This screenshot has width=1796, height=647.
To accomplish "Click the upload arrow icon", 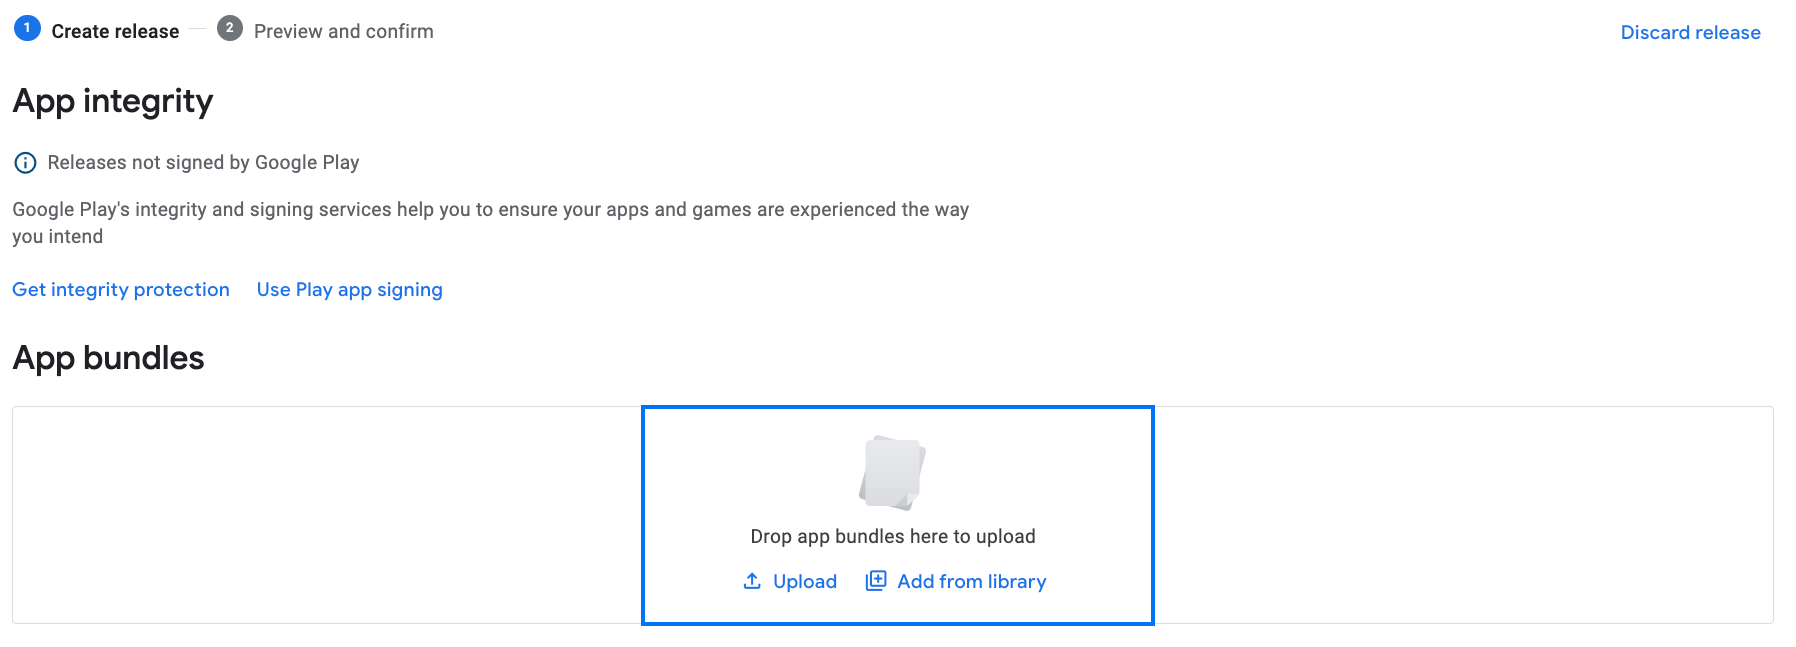I will 752,581.
